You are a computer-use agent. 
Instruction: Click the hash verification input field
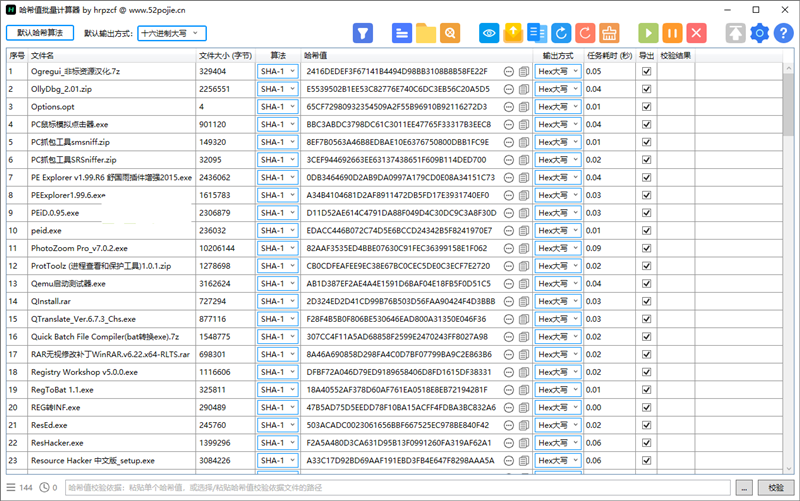point(400,487)
